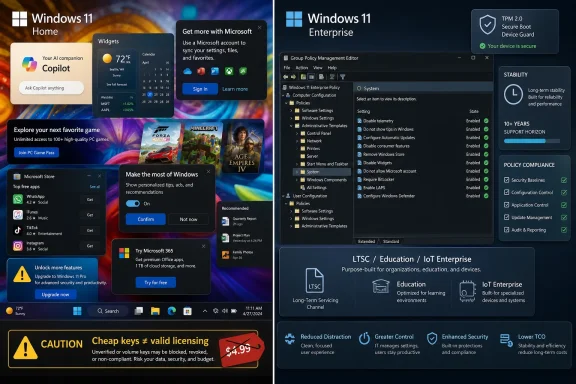Click the Greater Control power icon
The width and height of the screenshot is (576, 384).
(364, 338)
